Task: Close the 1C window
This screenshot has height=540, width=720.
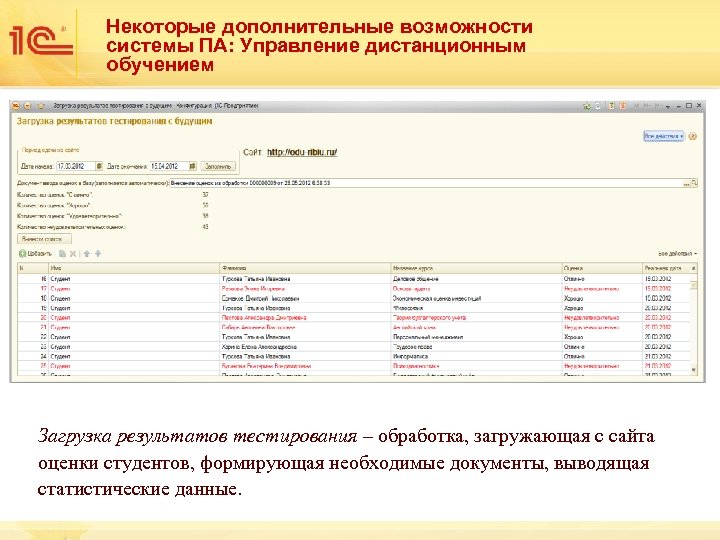Action: pyautogui.click(x=699, y=106)
